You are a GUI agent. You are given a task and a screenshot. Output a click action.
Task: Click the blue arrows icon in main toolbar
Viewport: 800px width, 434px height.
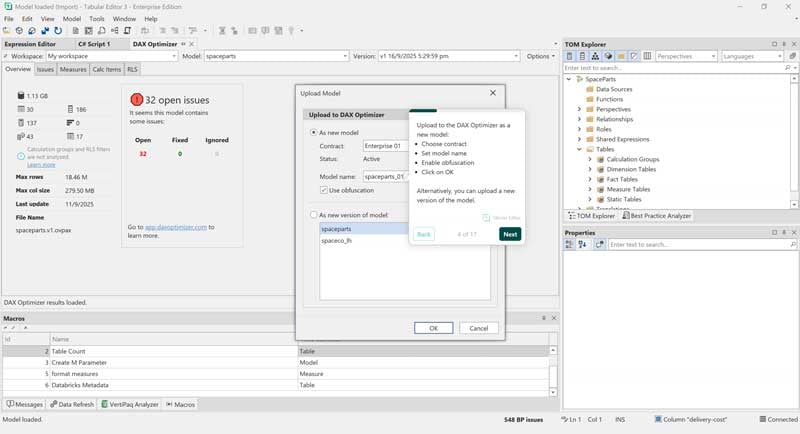tap(45, 31)
